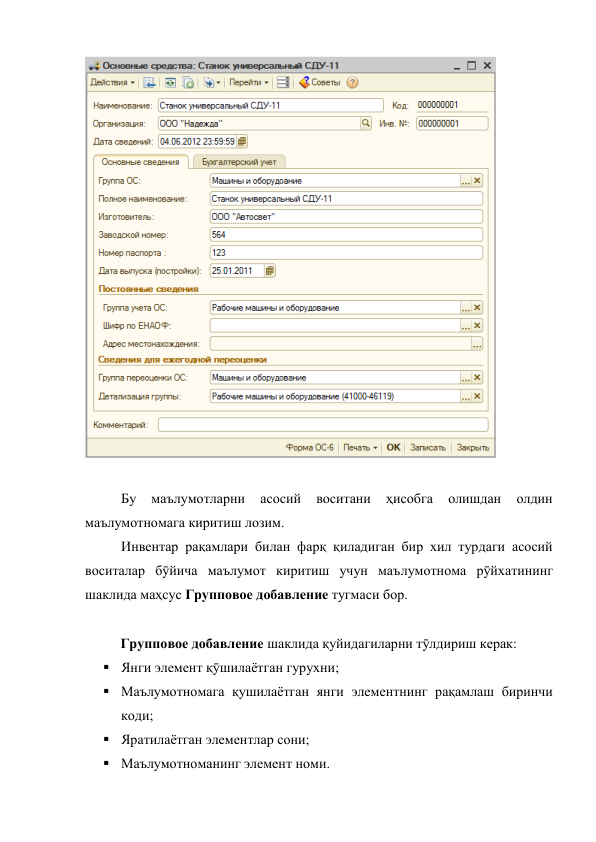Click the Комментарий input field

click(x=323, y=425)
